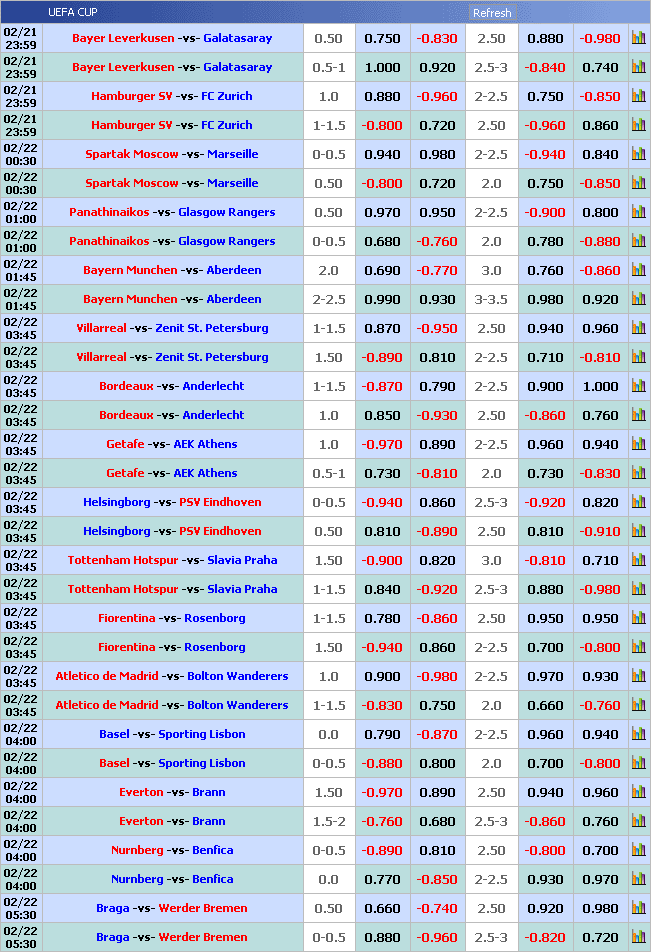Open chart icon for Spartak Moscow 0-0.5 handicap row
Image resolution: width=651 pixels, height=952 pixels.
pos(639,154)
